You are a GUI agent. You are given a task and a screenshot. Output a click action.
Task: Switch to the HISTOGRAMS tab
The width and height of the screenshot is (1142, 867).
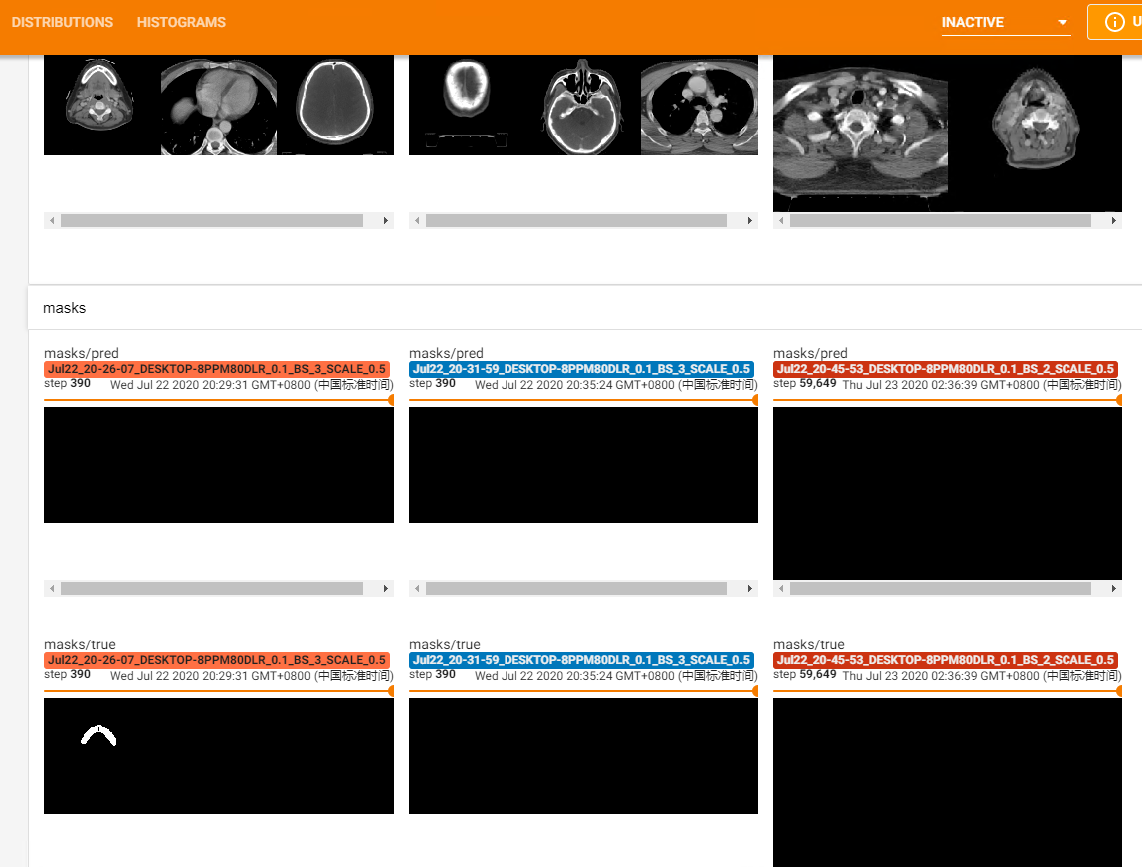tap(180, 22)
